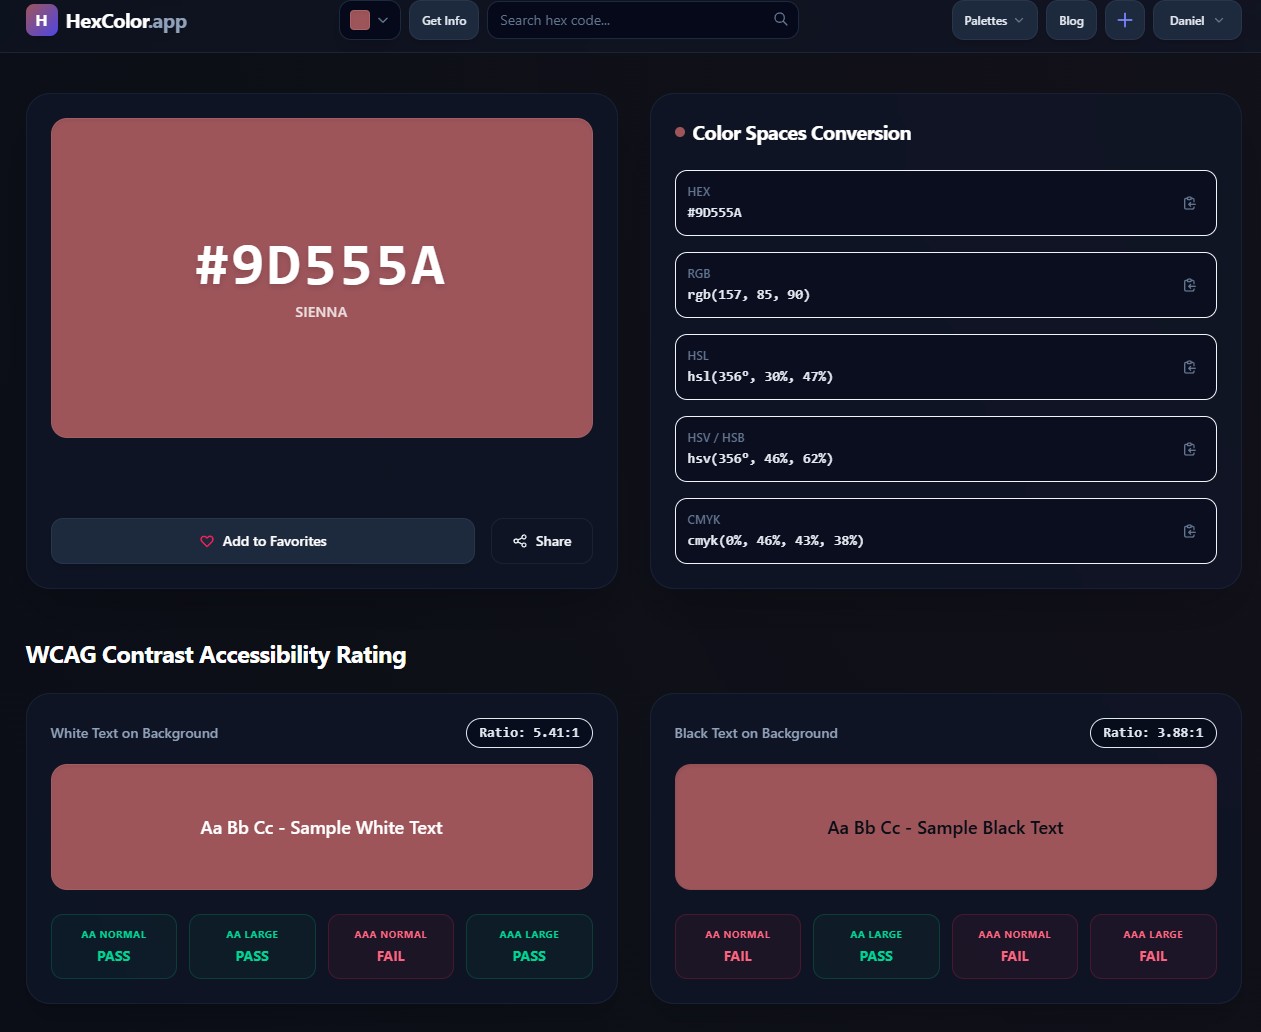Share this color
The image size is (1261, 1032).
[542, 541]
